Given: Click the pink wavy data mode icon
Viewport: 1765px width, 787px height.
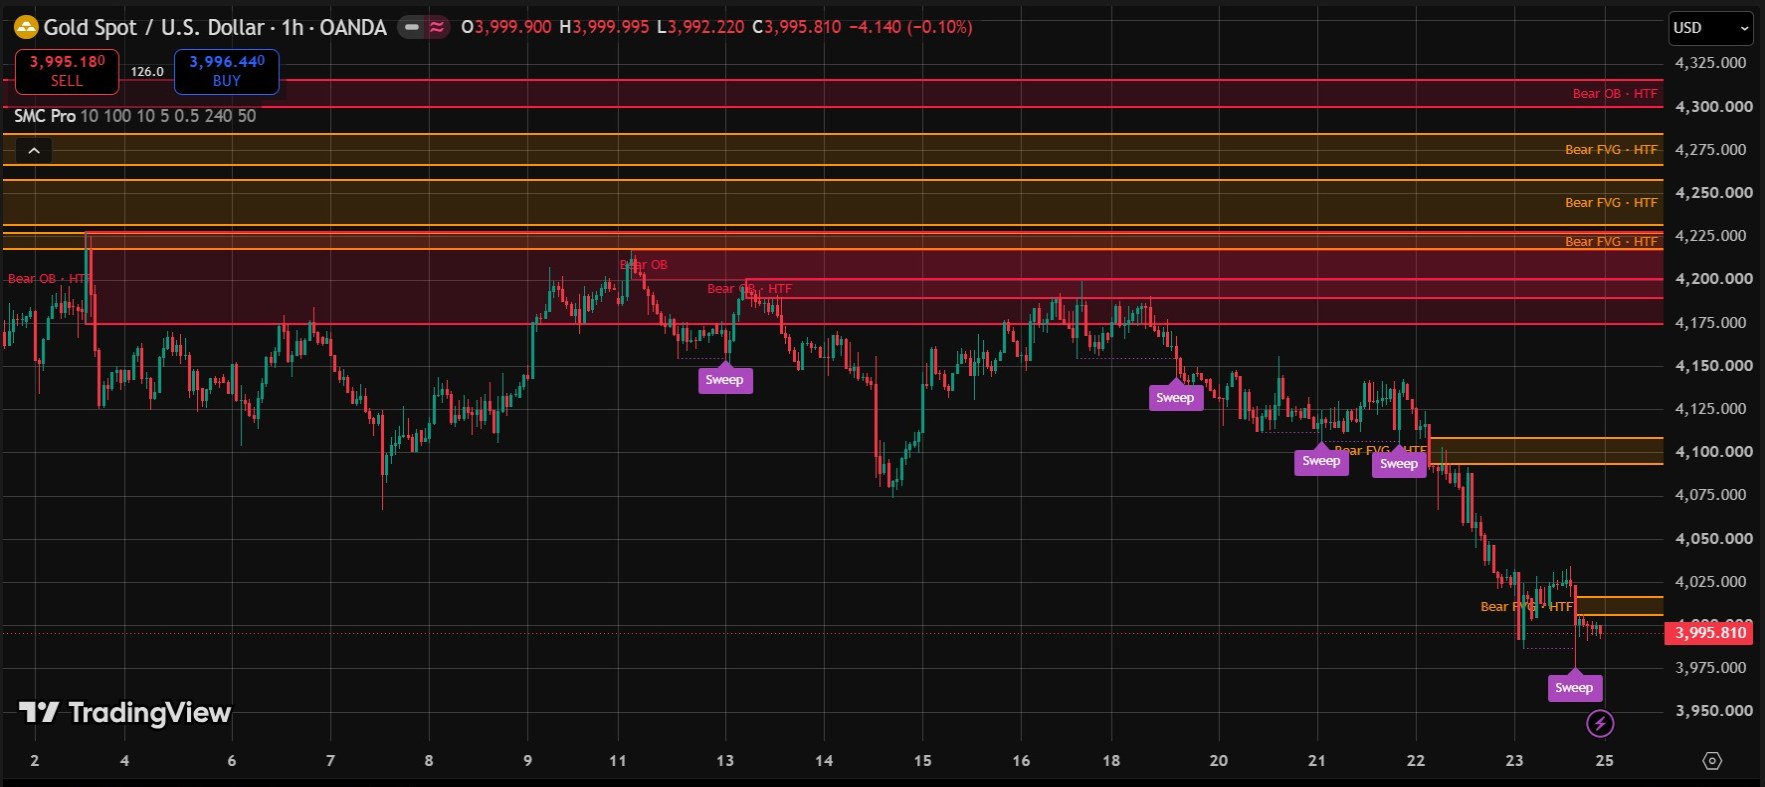Looking at the screenshot, I should pos(437,28).
